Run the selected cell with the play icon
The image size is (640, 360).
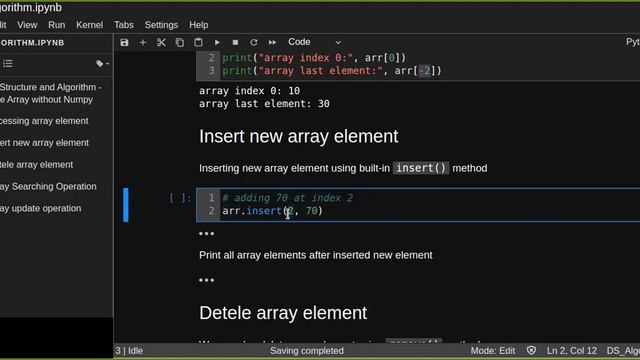click(x=217, y=42)
